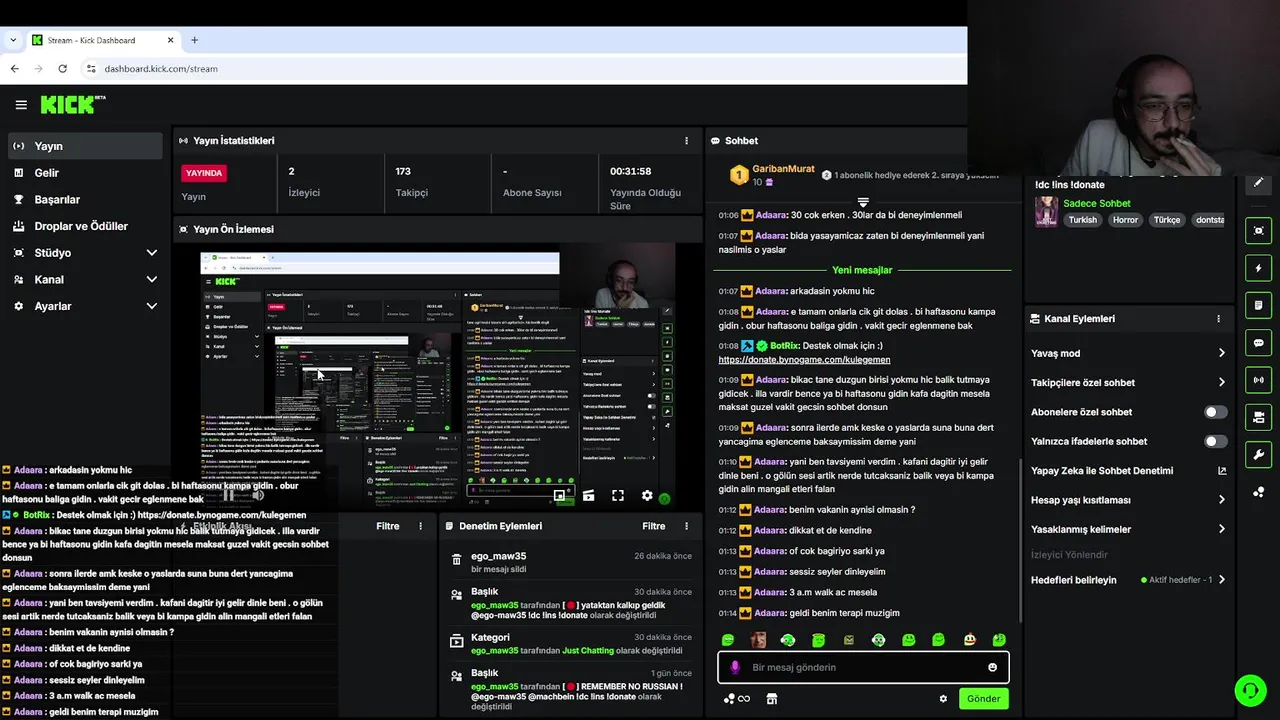Open the donate.bynogame.com/kulegemen chat link
1280x720 pixels.
tap(804, 360)
